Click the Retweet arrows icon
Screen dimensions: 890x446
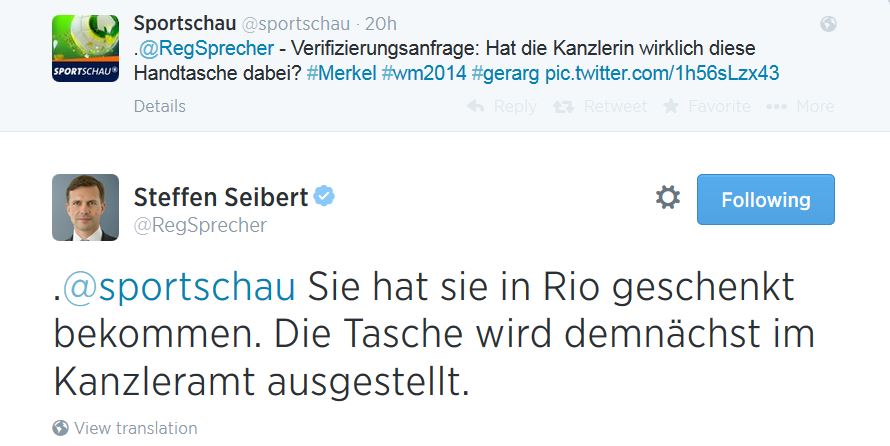pos(563,106)
